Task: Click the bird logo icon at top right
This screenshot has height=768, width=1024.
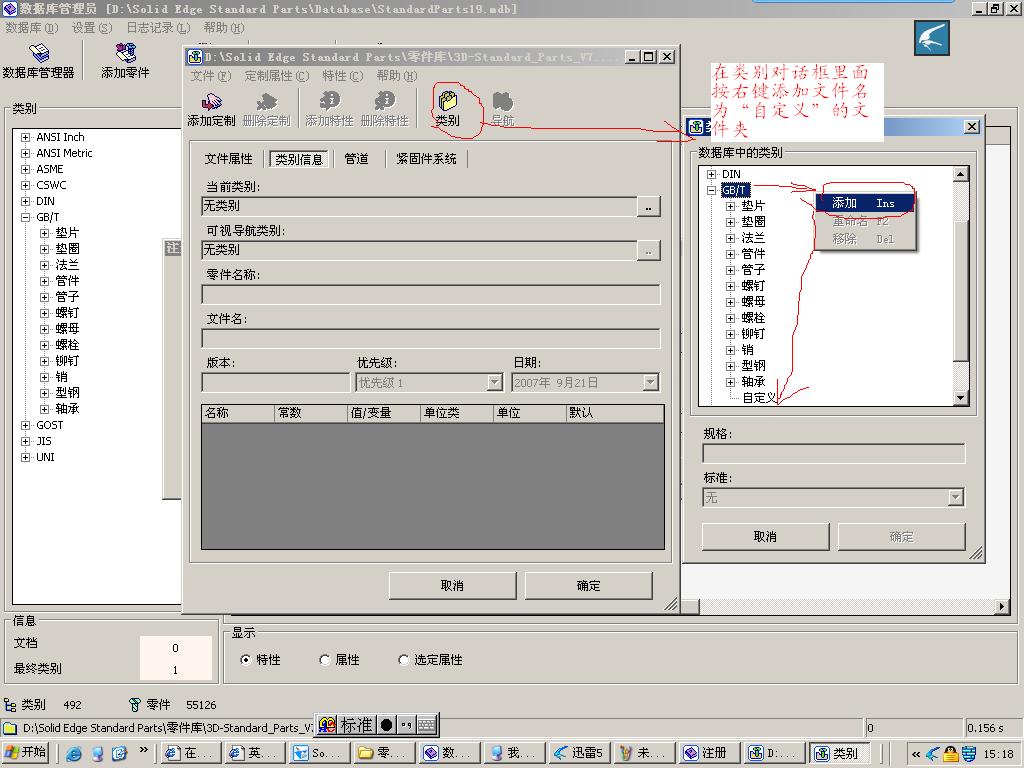Action: 932,38
